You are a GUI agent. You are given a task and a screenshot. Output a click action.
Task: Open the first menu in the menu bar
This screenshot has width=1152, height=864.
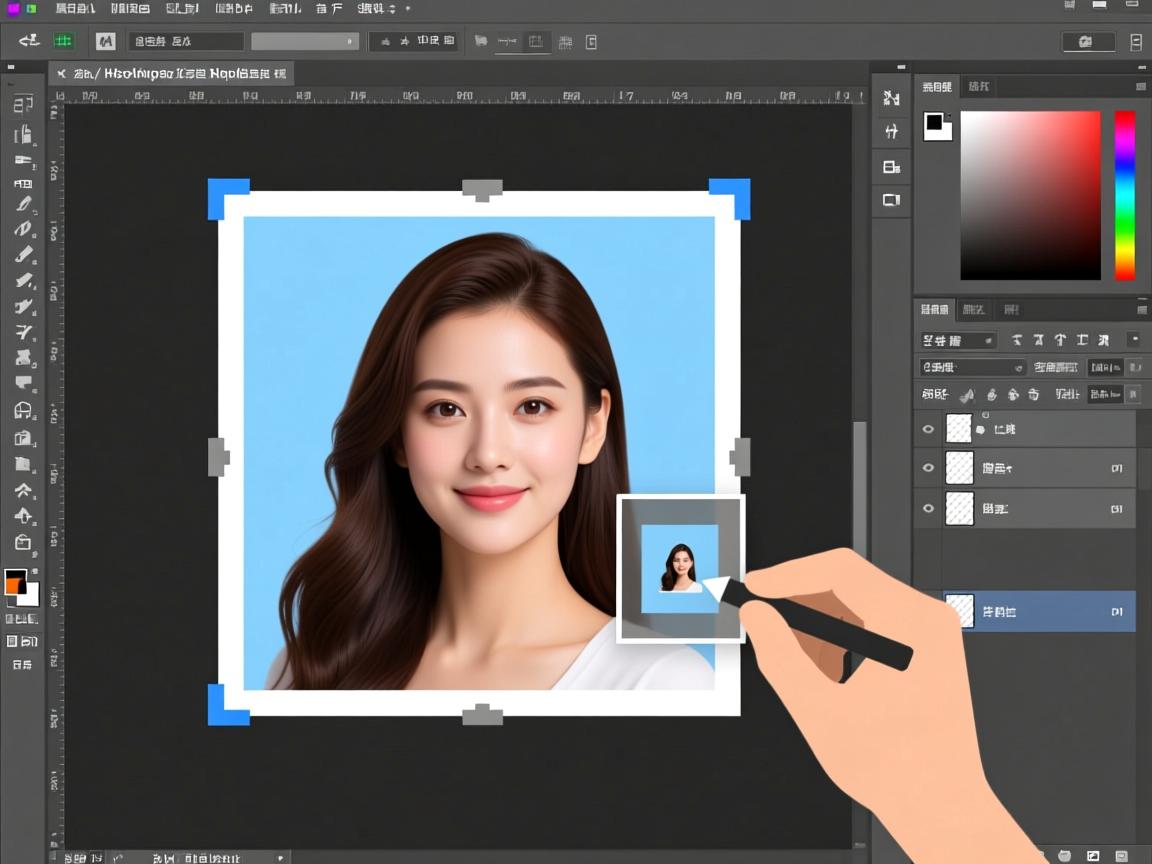(70, 8)
